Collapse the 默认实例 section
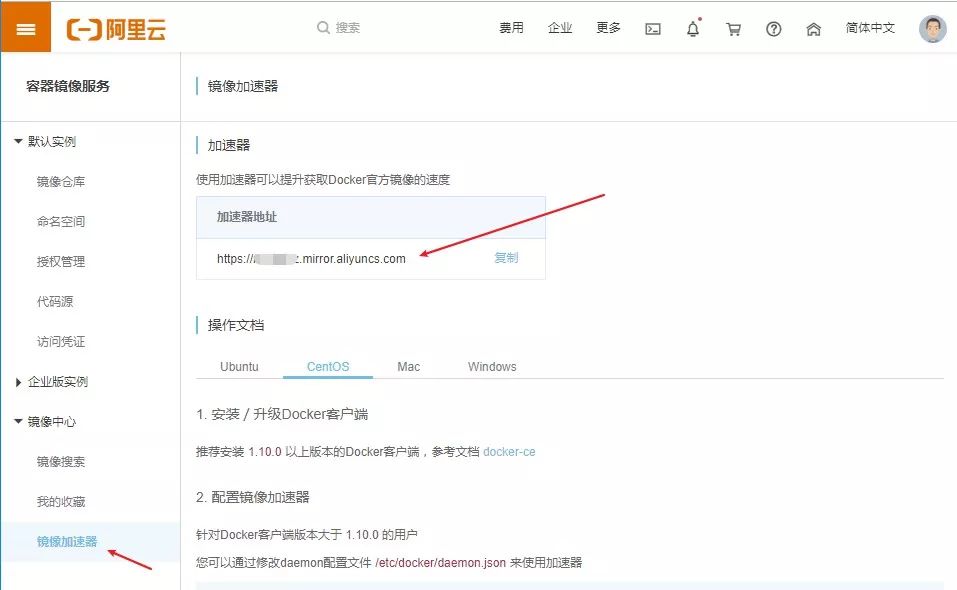Image resolution: width=957 pixels, height=590 pixels. pyautogui.click(x=18, y=142)
